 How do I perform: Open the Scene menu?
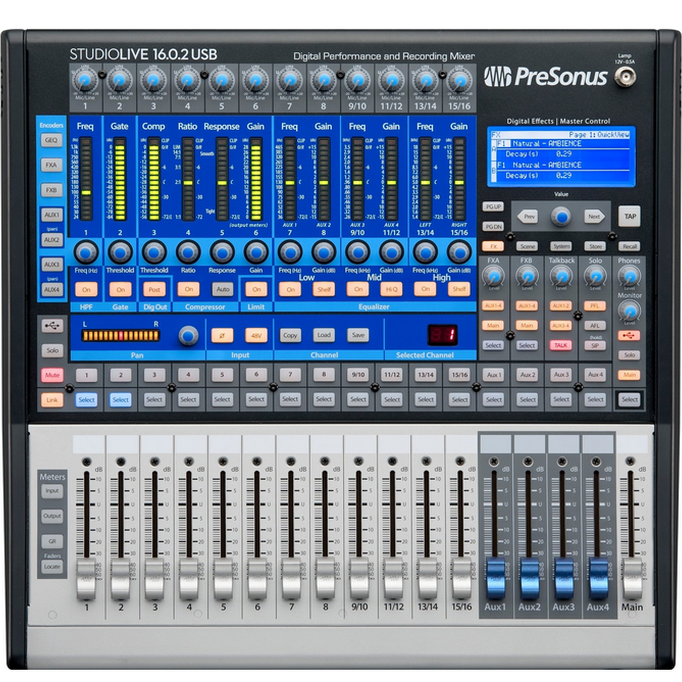(x=527, y=247)
